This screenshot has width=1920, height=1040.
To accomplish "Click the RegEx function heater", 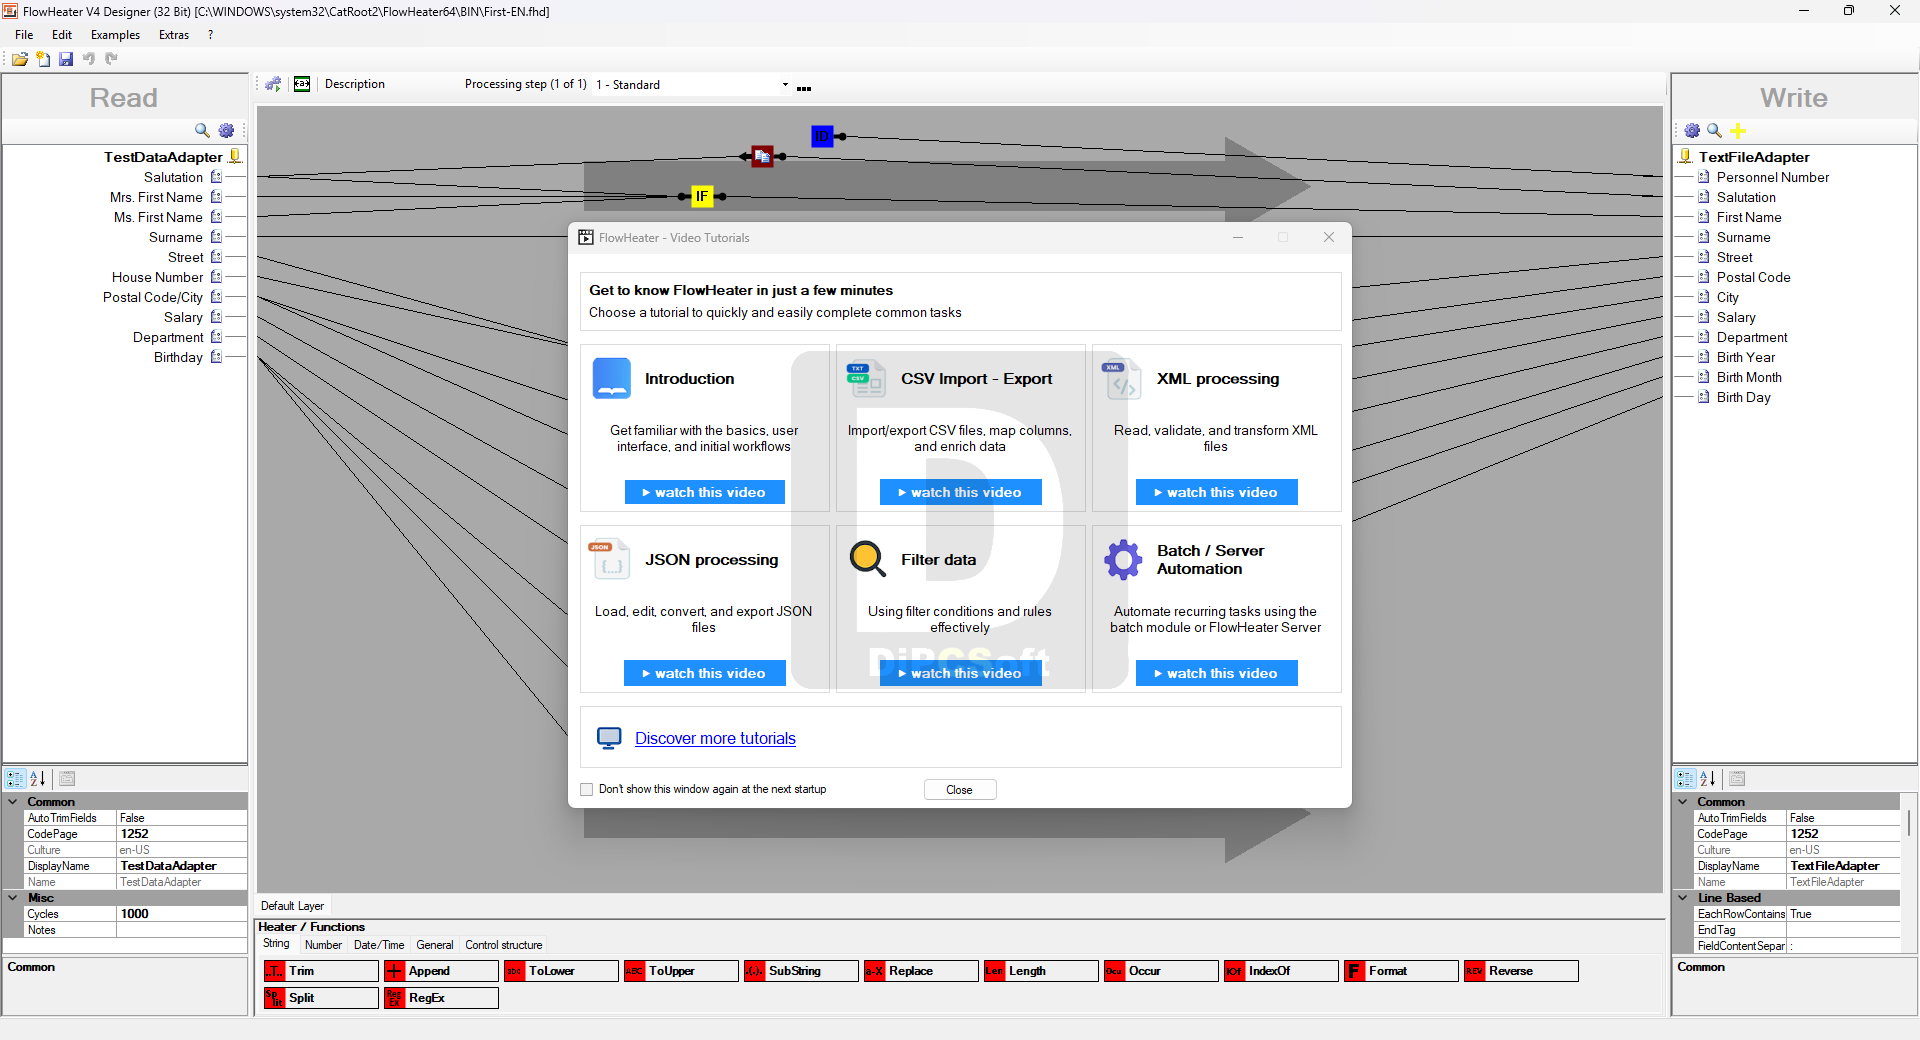I will 441,998.
